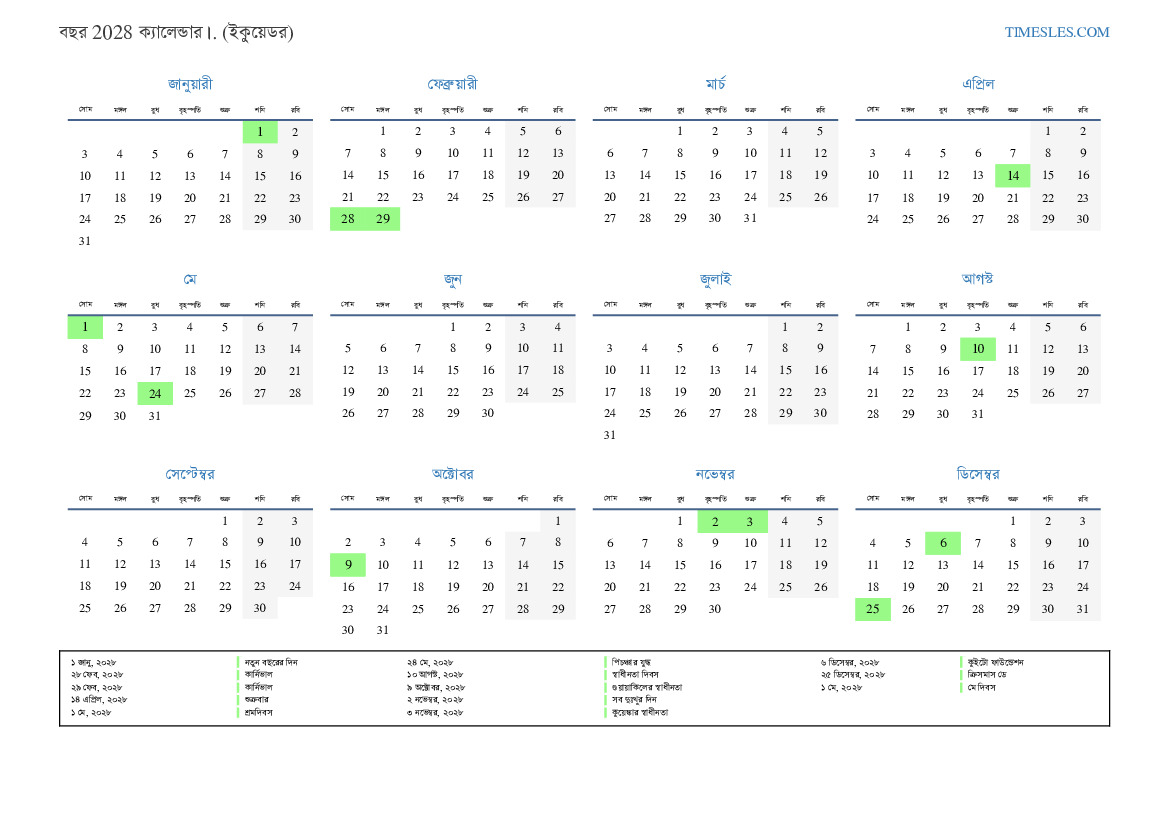Select date 31 in জুলাই

pyautogui.click(x=610, y=435)
